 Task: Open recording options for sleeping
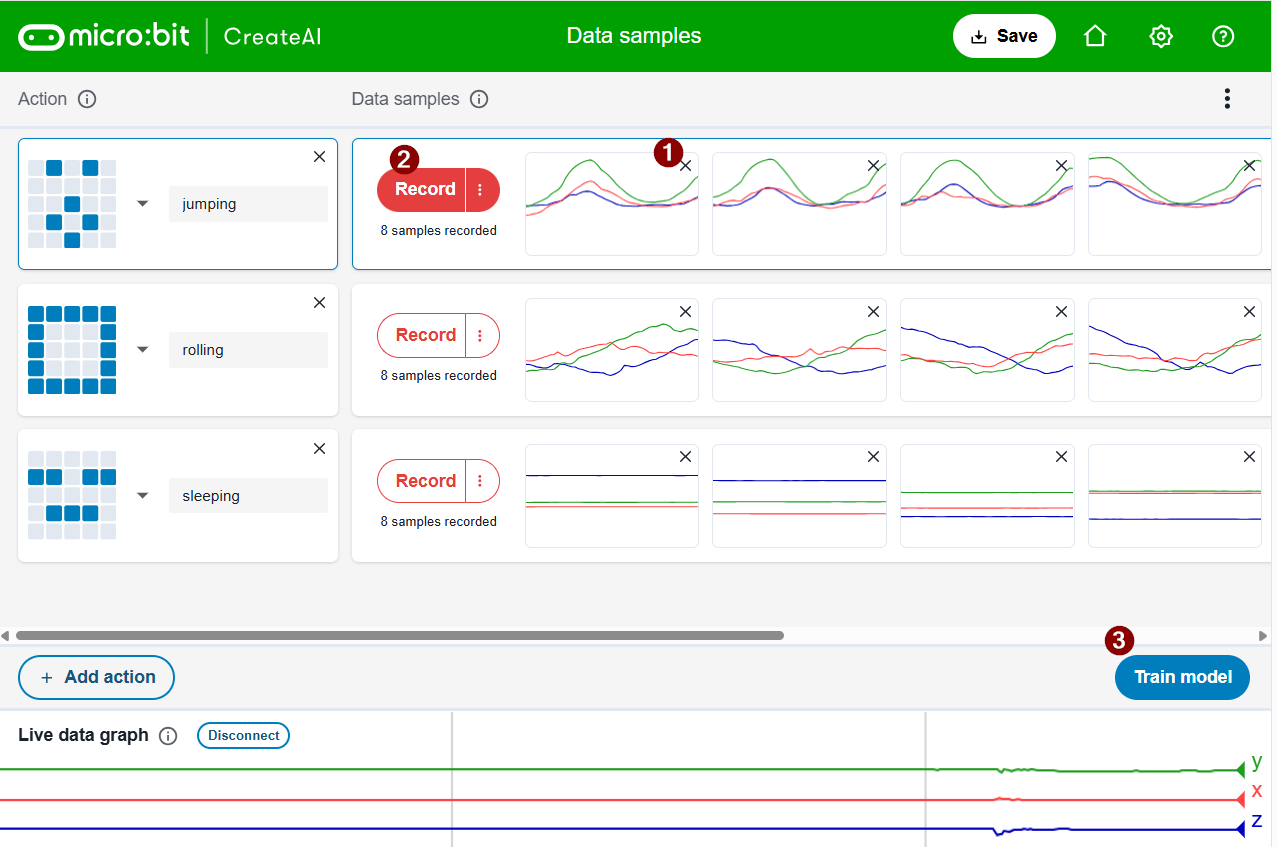pos(481,481)
